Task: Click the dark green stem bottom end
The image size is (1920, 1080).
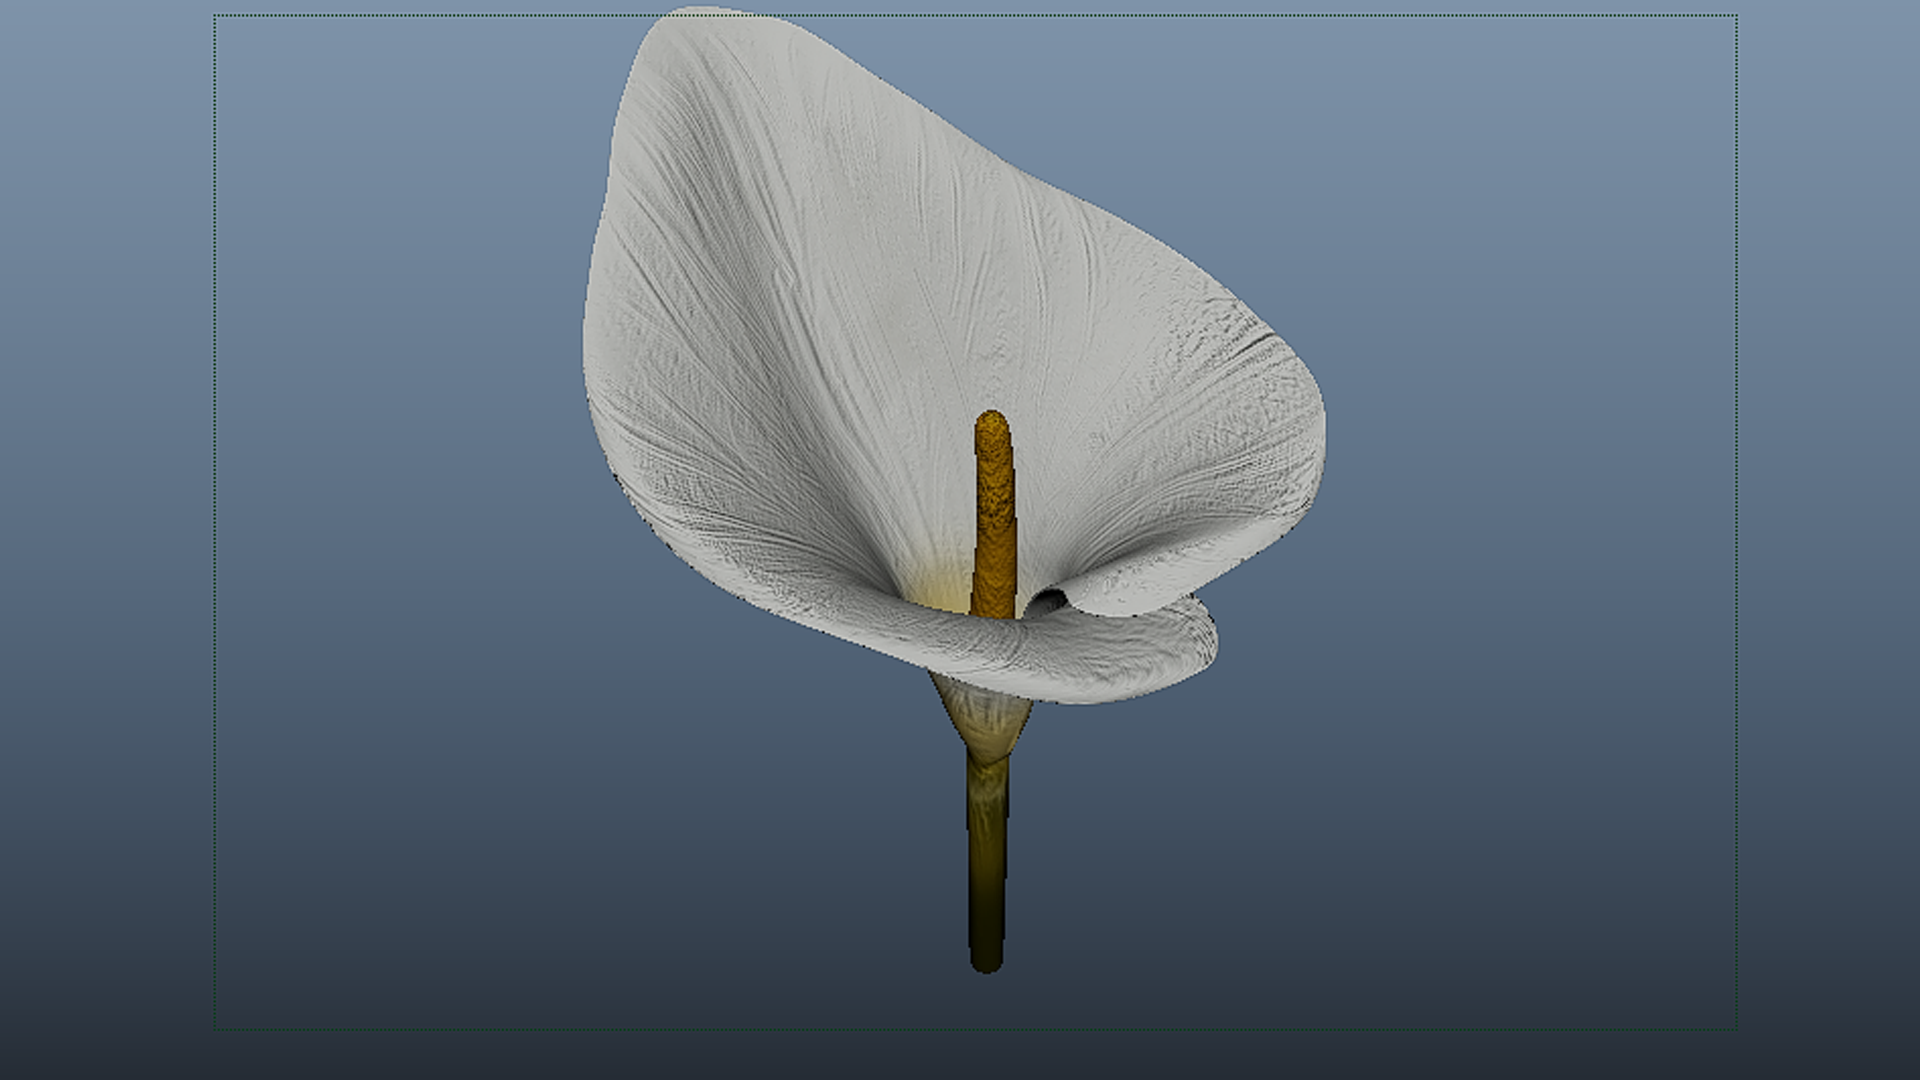Action: click(986, 960)
